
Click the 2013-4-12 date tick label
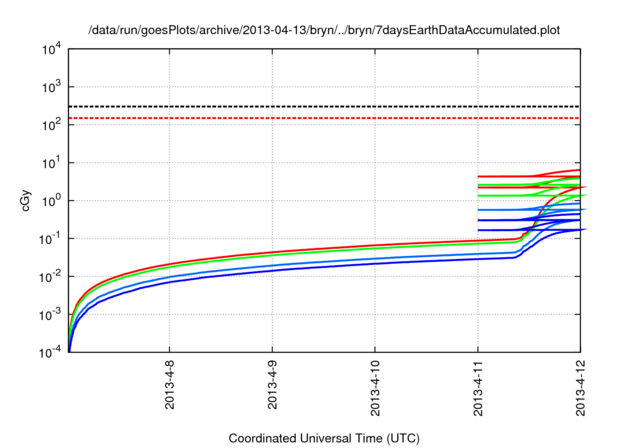580,388
